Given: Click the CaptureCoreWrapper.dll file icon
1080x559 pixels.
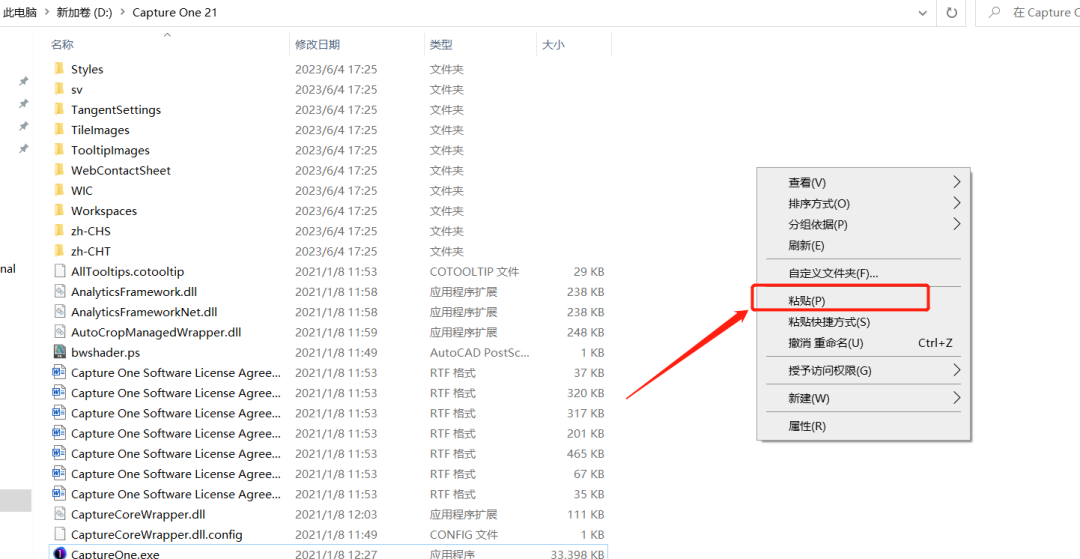Looking at the screenshot, I should click(59, 514).
